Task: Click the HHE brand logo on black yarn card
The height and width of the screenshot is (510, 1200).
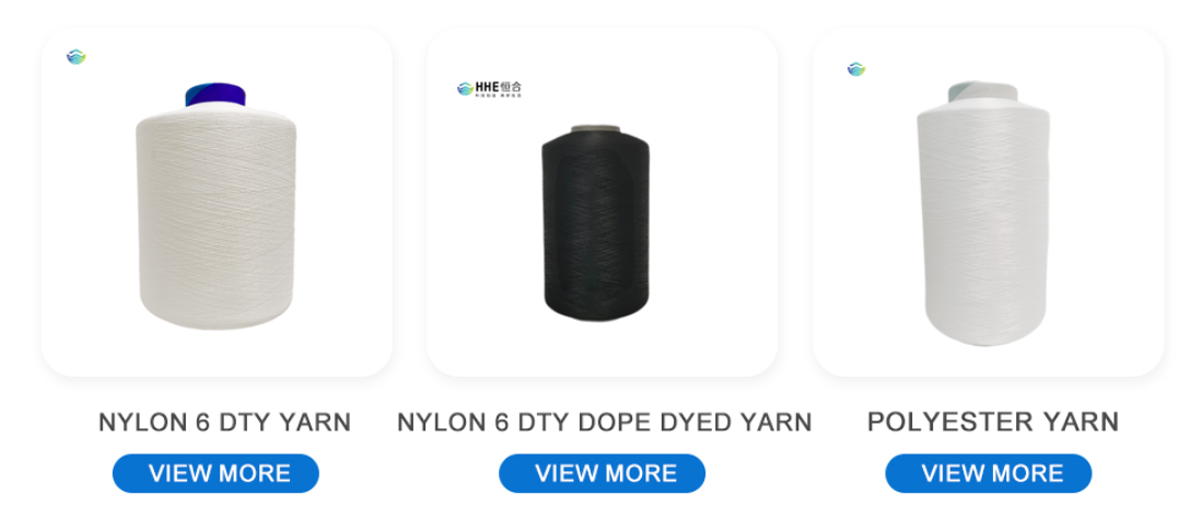Action: [x=489, y=88]
